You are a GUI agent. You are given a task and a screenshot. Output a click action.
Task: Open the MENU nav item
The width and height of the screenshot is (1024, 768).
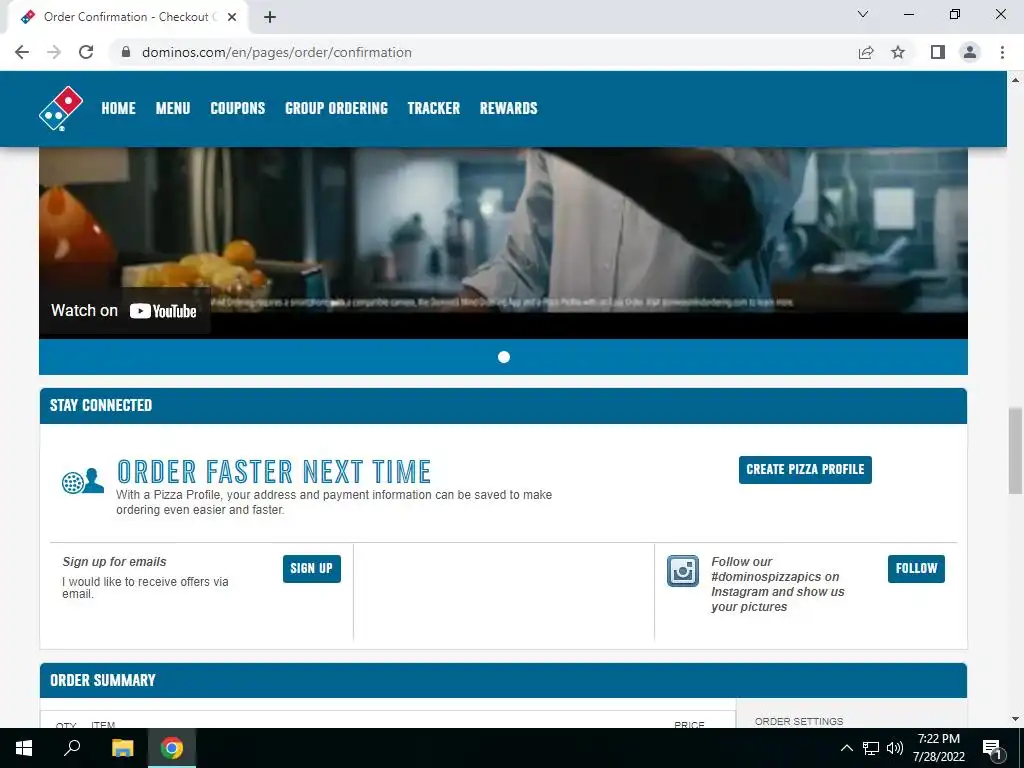(173, 108)
